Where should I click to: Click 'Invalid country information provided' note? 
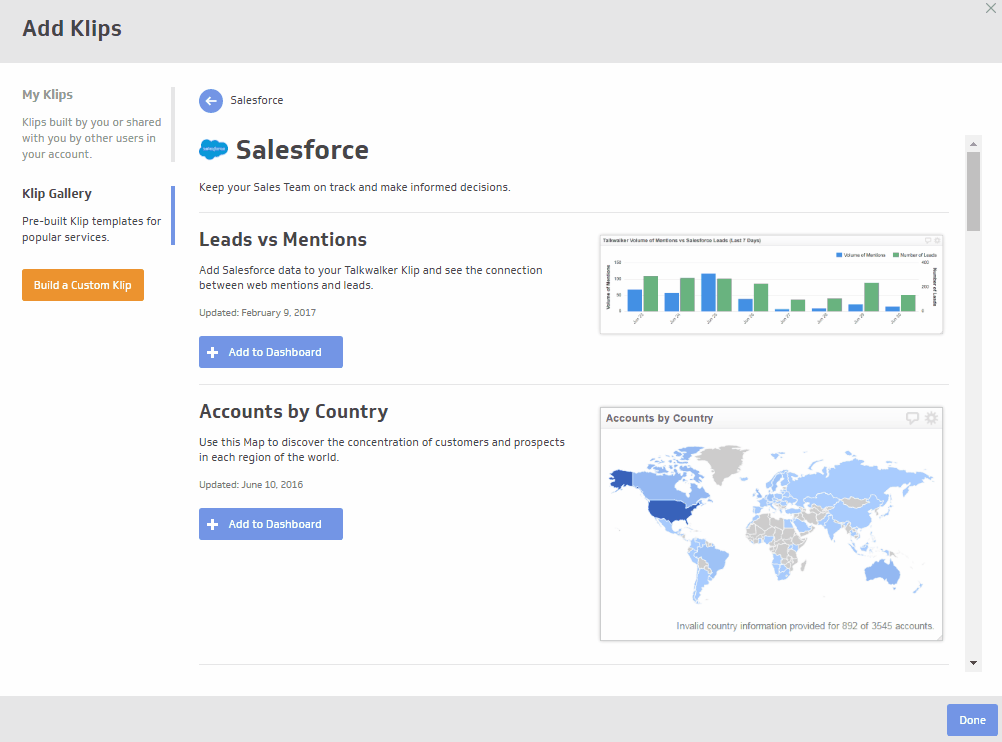[x=805, y=626]
